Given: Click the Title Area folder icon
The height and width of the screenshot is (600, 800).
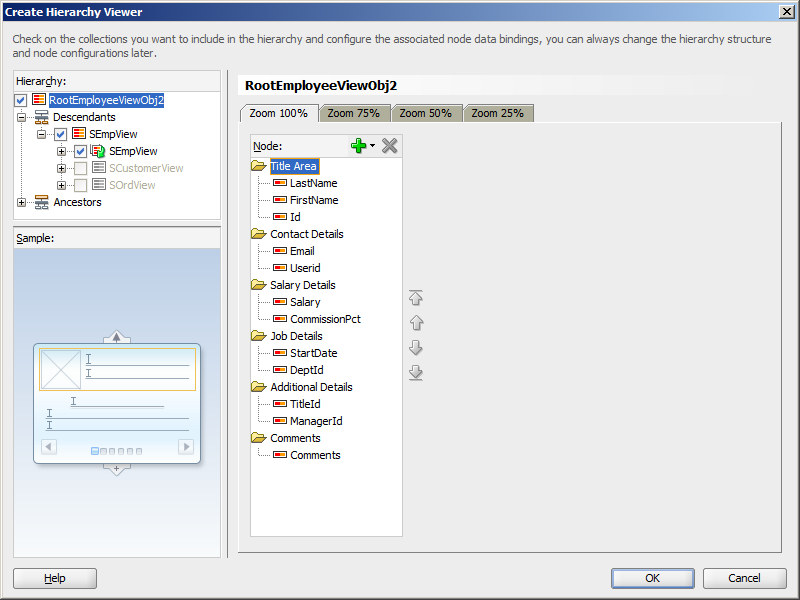Looking at the screenshot, I should click(259, 166).
